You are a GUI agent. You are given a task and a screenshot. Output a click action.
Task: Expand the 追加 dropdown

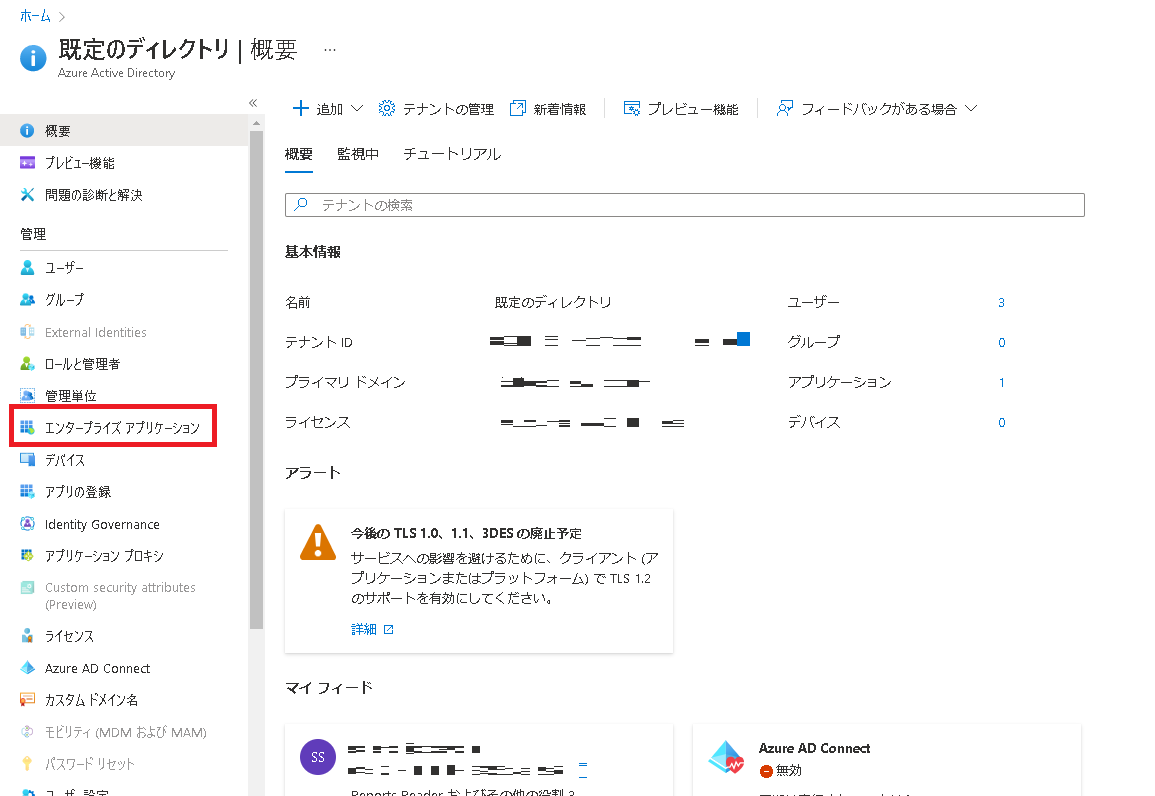(327, 109)
